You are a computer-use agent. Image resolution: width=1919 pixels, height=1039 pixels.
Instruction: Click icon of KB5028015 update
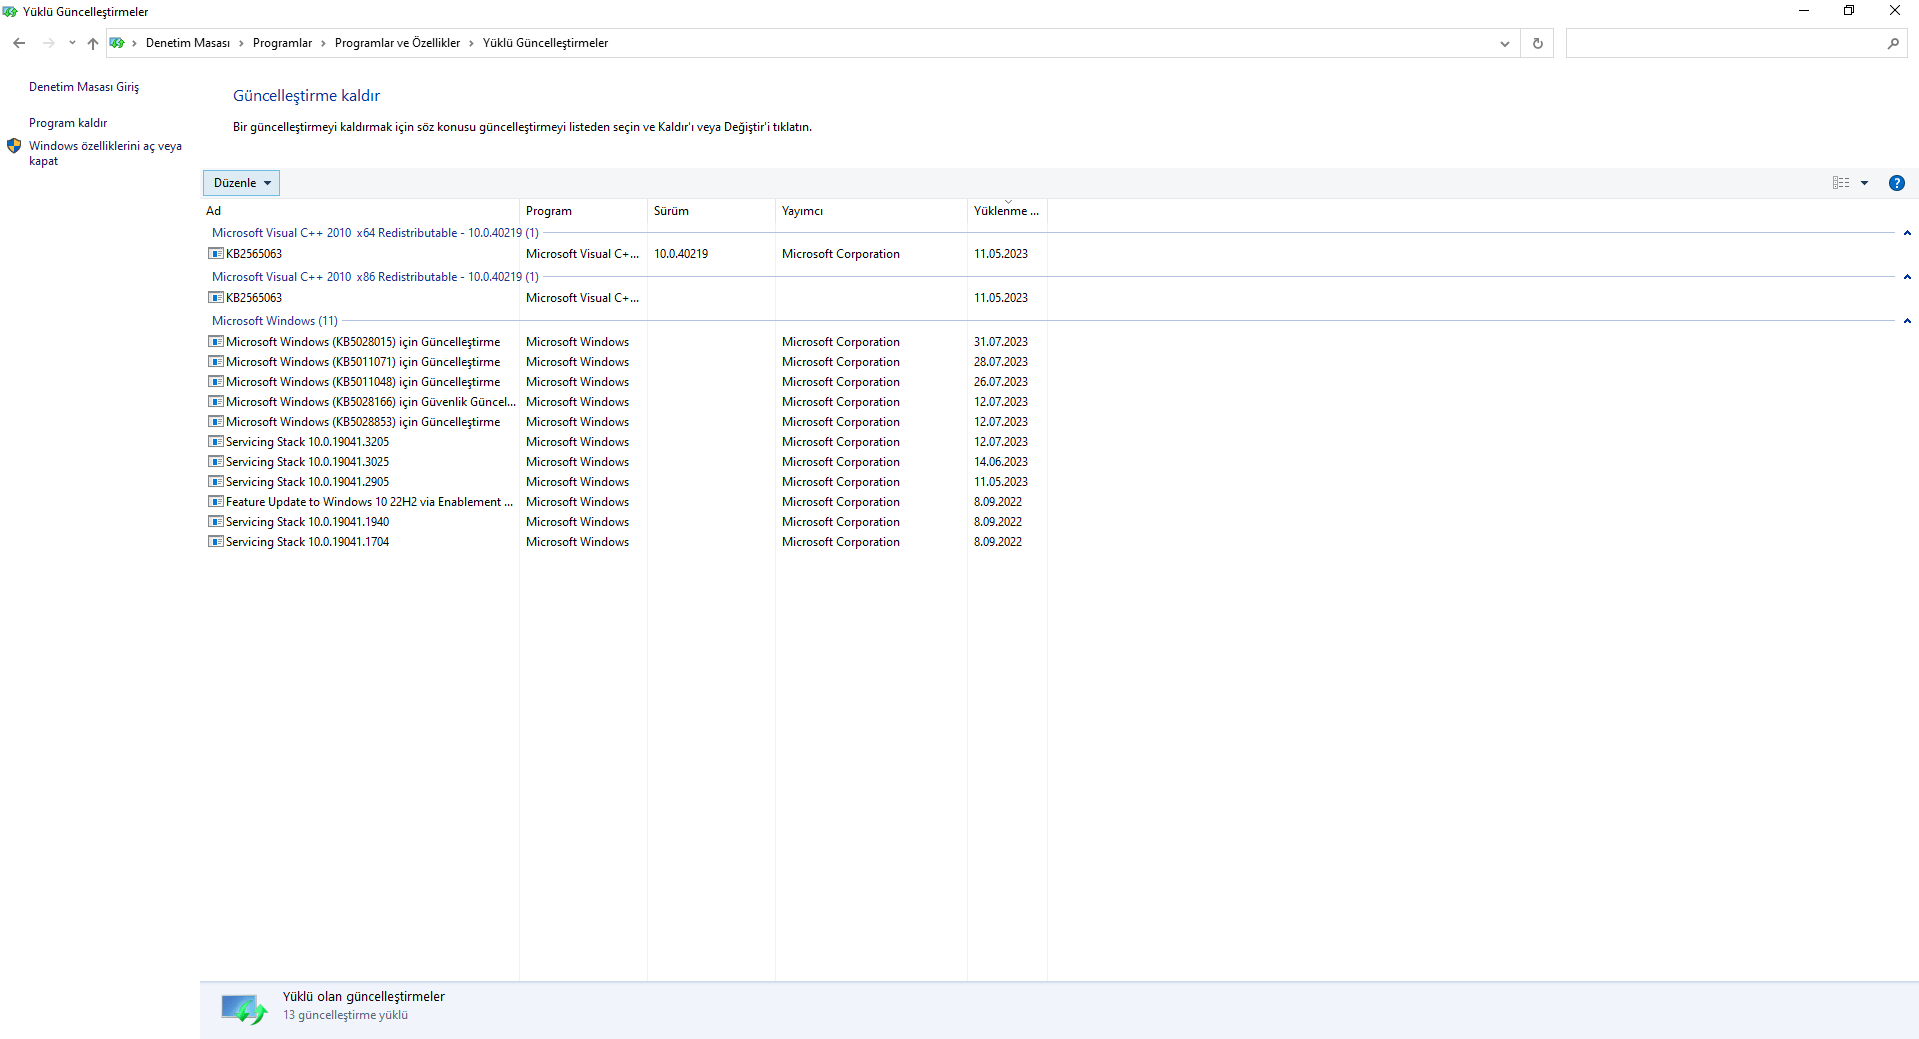[x=215, y=342]
